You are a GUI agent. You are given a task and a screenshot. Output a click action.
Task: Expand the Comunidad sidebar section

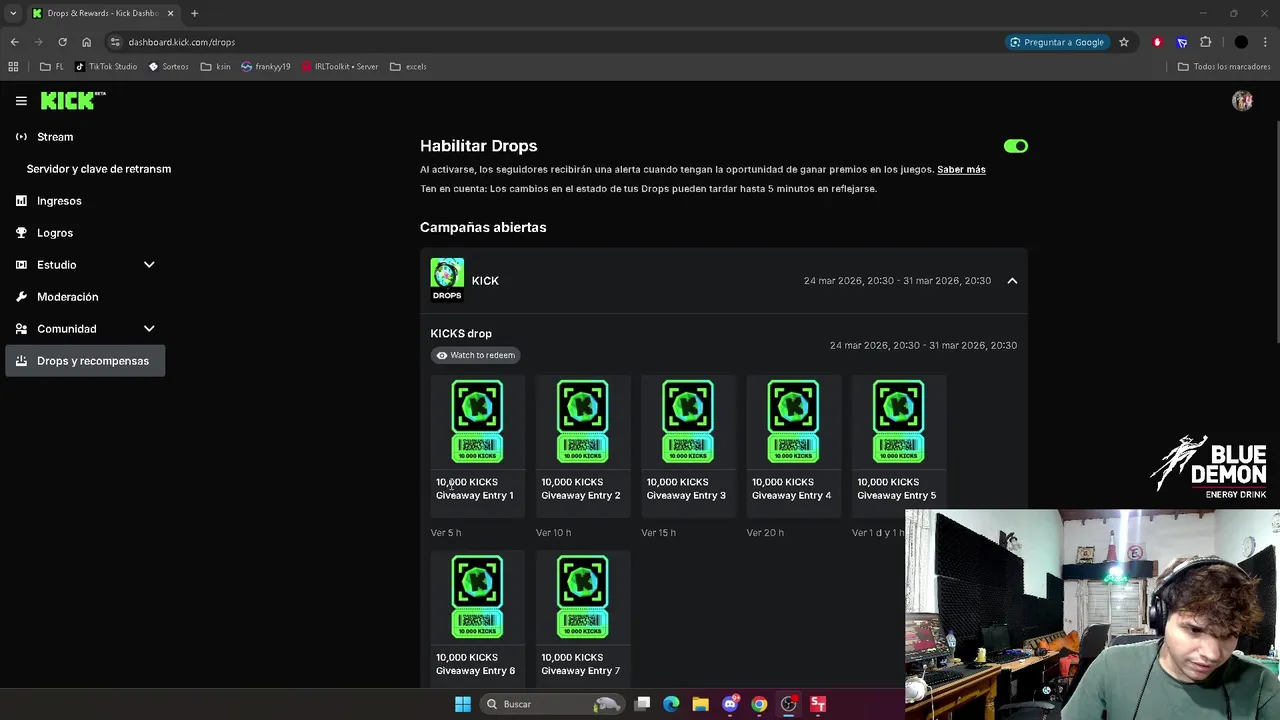(149, 329)
